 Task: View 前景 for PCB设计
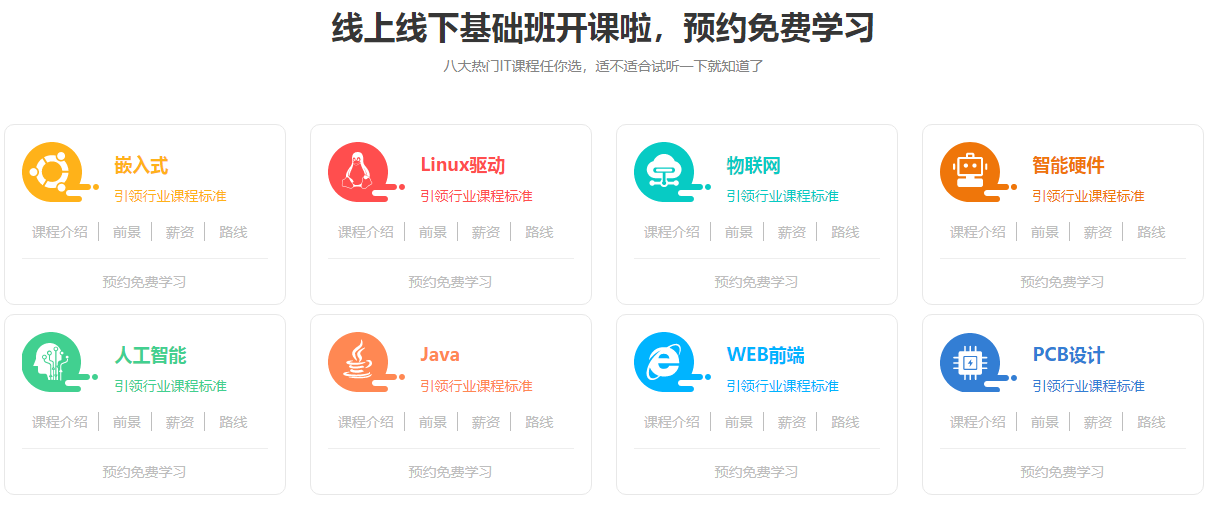click(1044, 422)
